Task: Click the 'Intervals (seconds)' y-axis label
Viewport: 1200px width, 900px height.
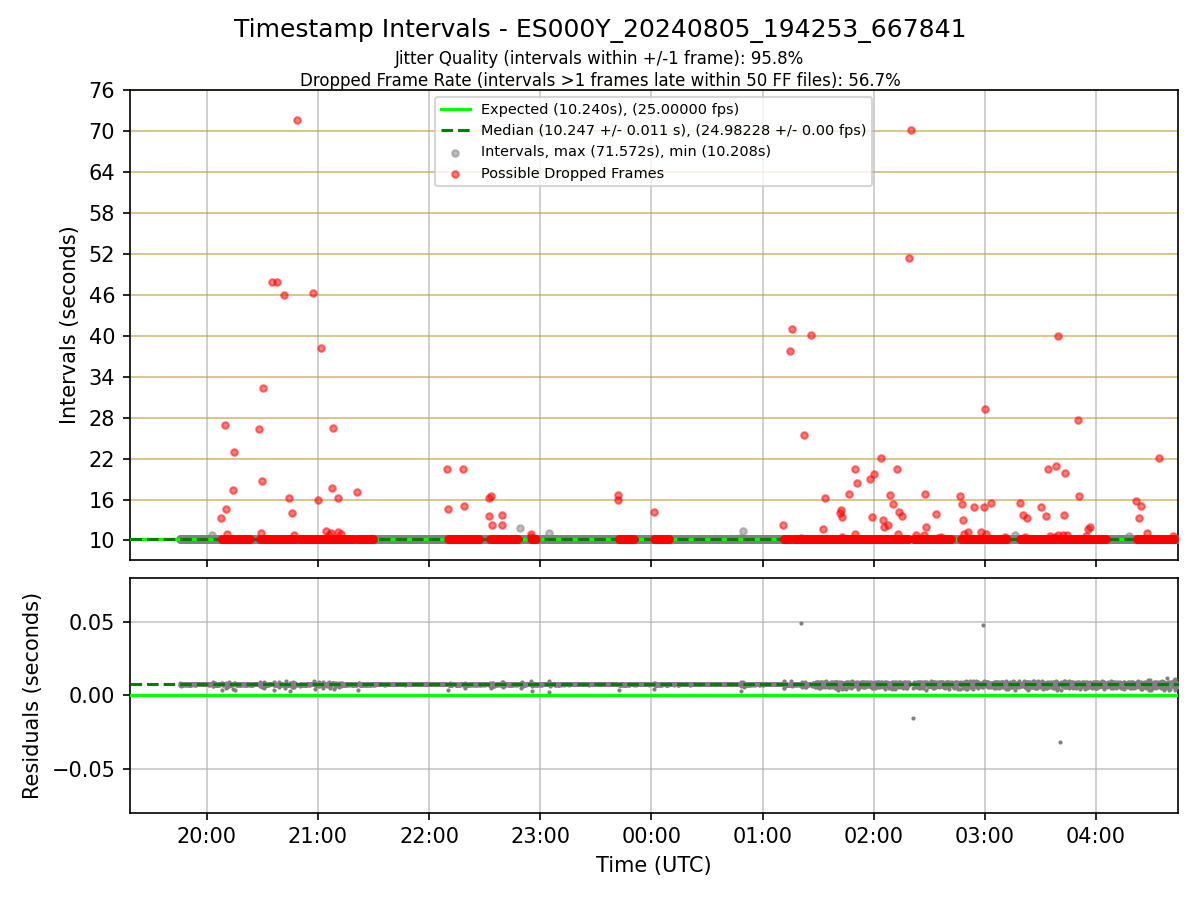Action: coord(68,325)
